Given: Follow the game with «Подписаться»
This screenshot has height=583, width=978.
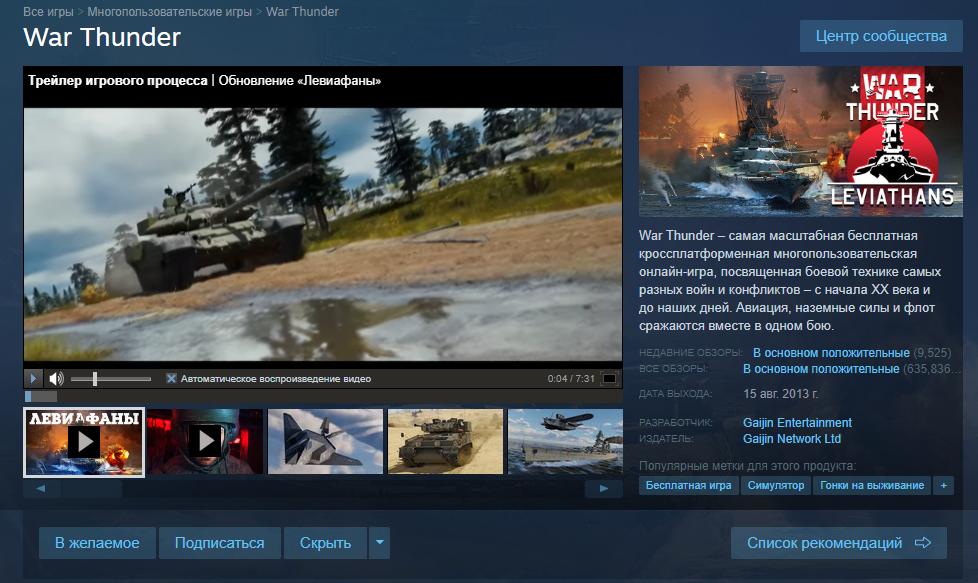Looking at the screenshot, I should click(220, 543).
